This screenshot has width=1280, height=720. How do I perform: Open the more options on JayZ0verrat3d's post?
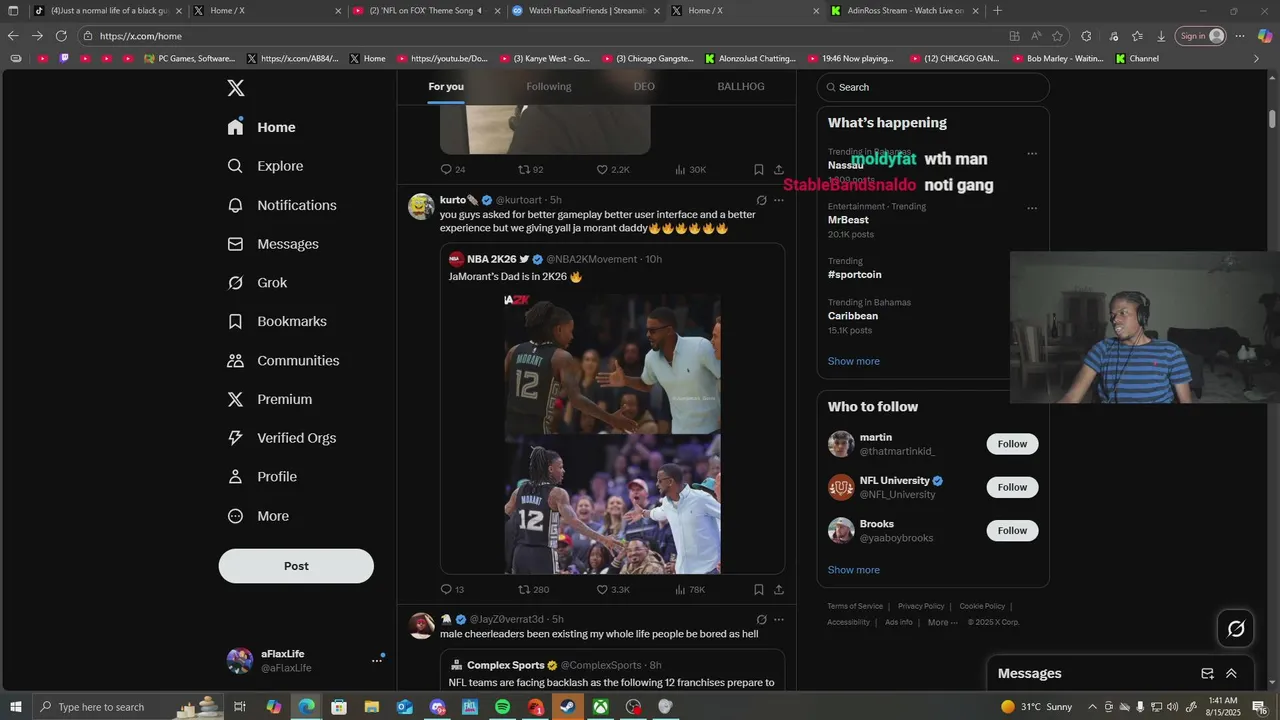pos(779,619)
